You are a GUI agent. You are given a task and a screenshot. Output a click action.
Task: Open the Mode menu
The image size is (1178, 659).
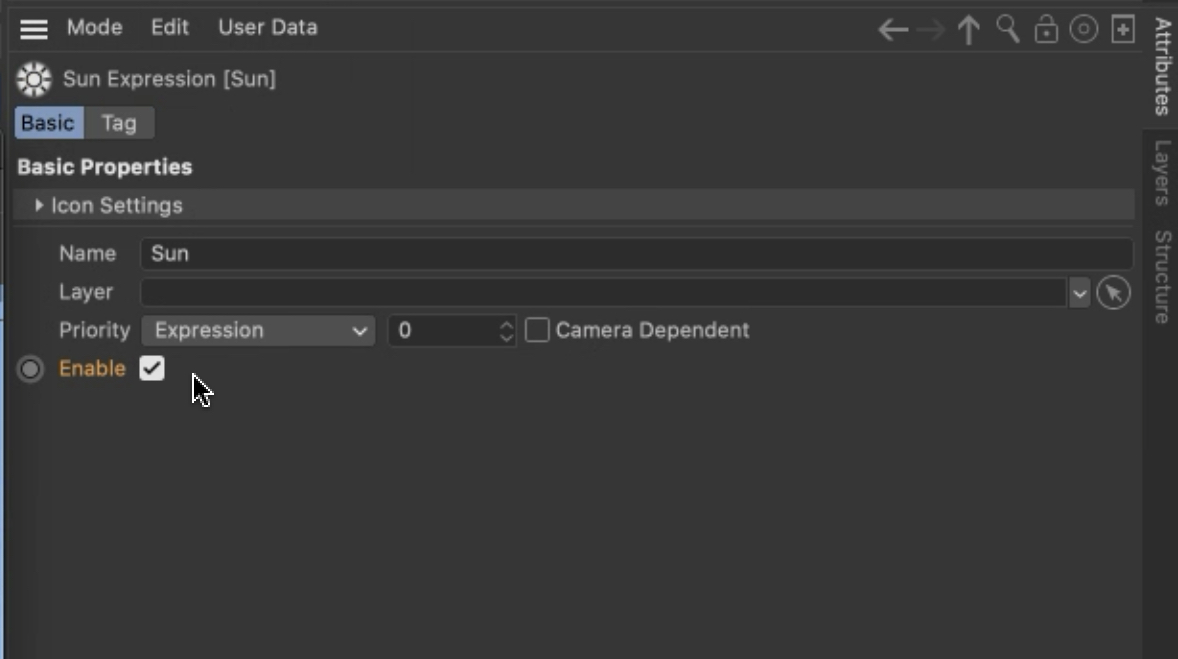click(x=94, y=28)
